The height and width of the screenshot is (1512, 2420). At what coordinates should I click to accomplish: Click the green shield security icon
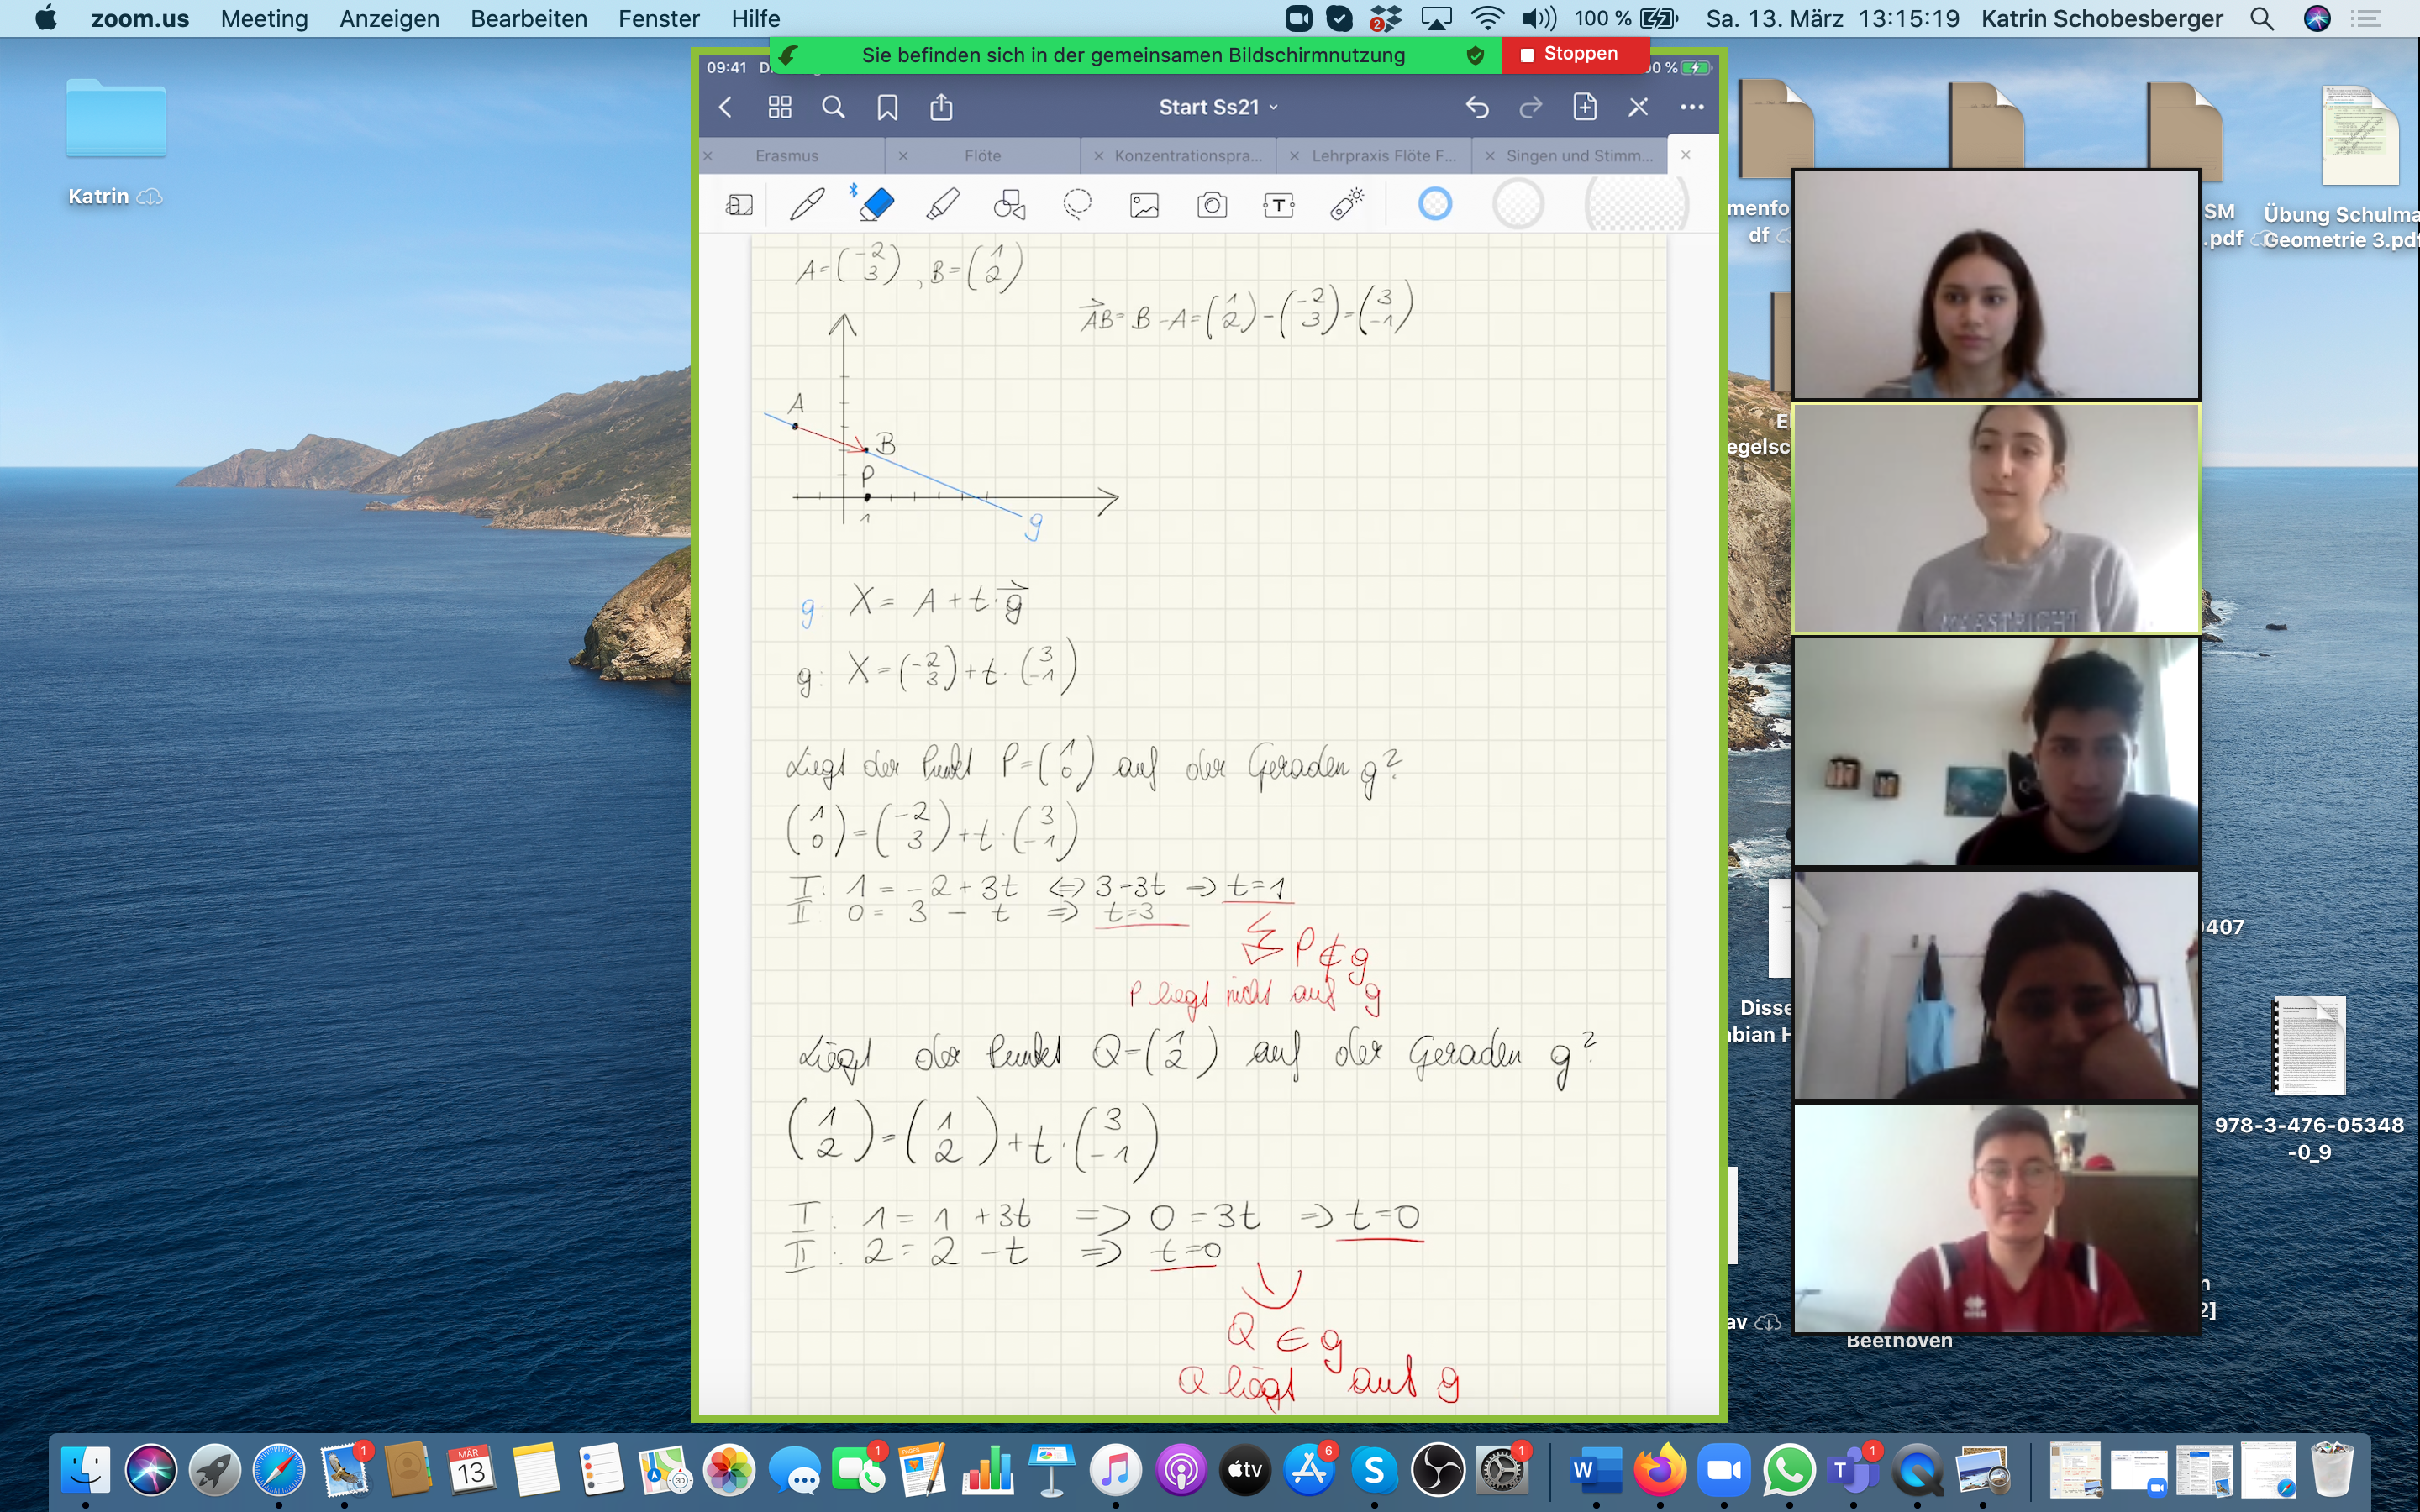tap(1475, 55)
